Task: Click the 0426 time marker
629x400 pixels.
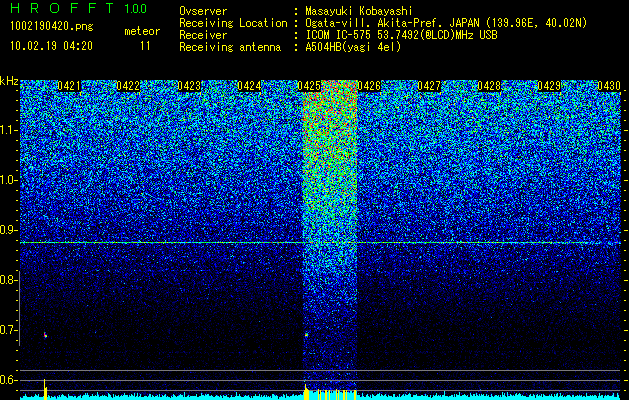Action: coord(369,86)
